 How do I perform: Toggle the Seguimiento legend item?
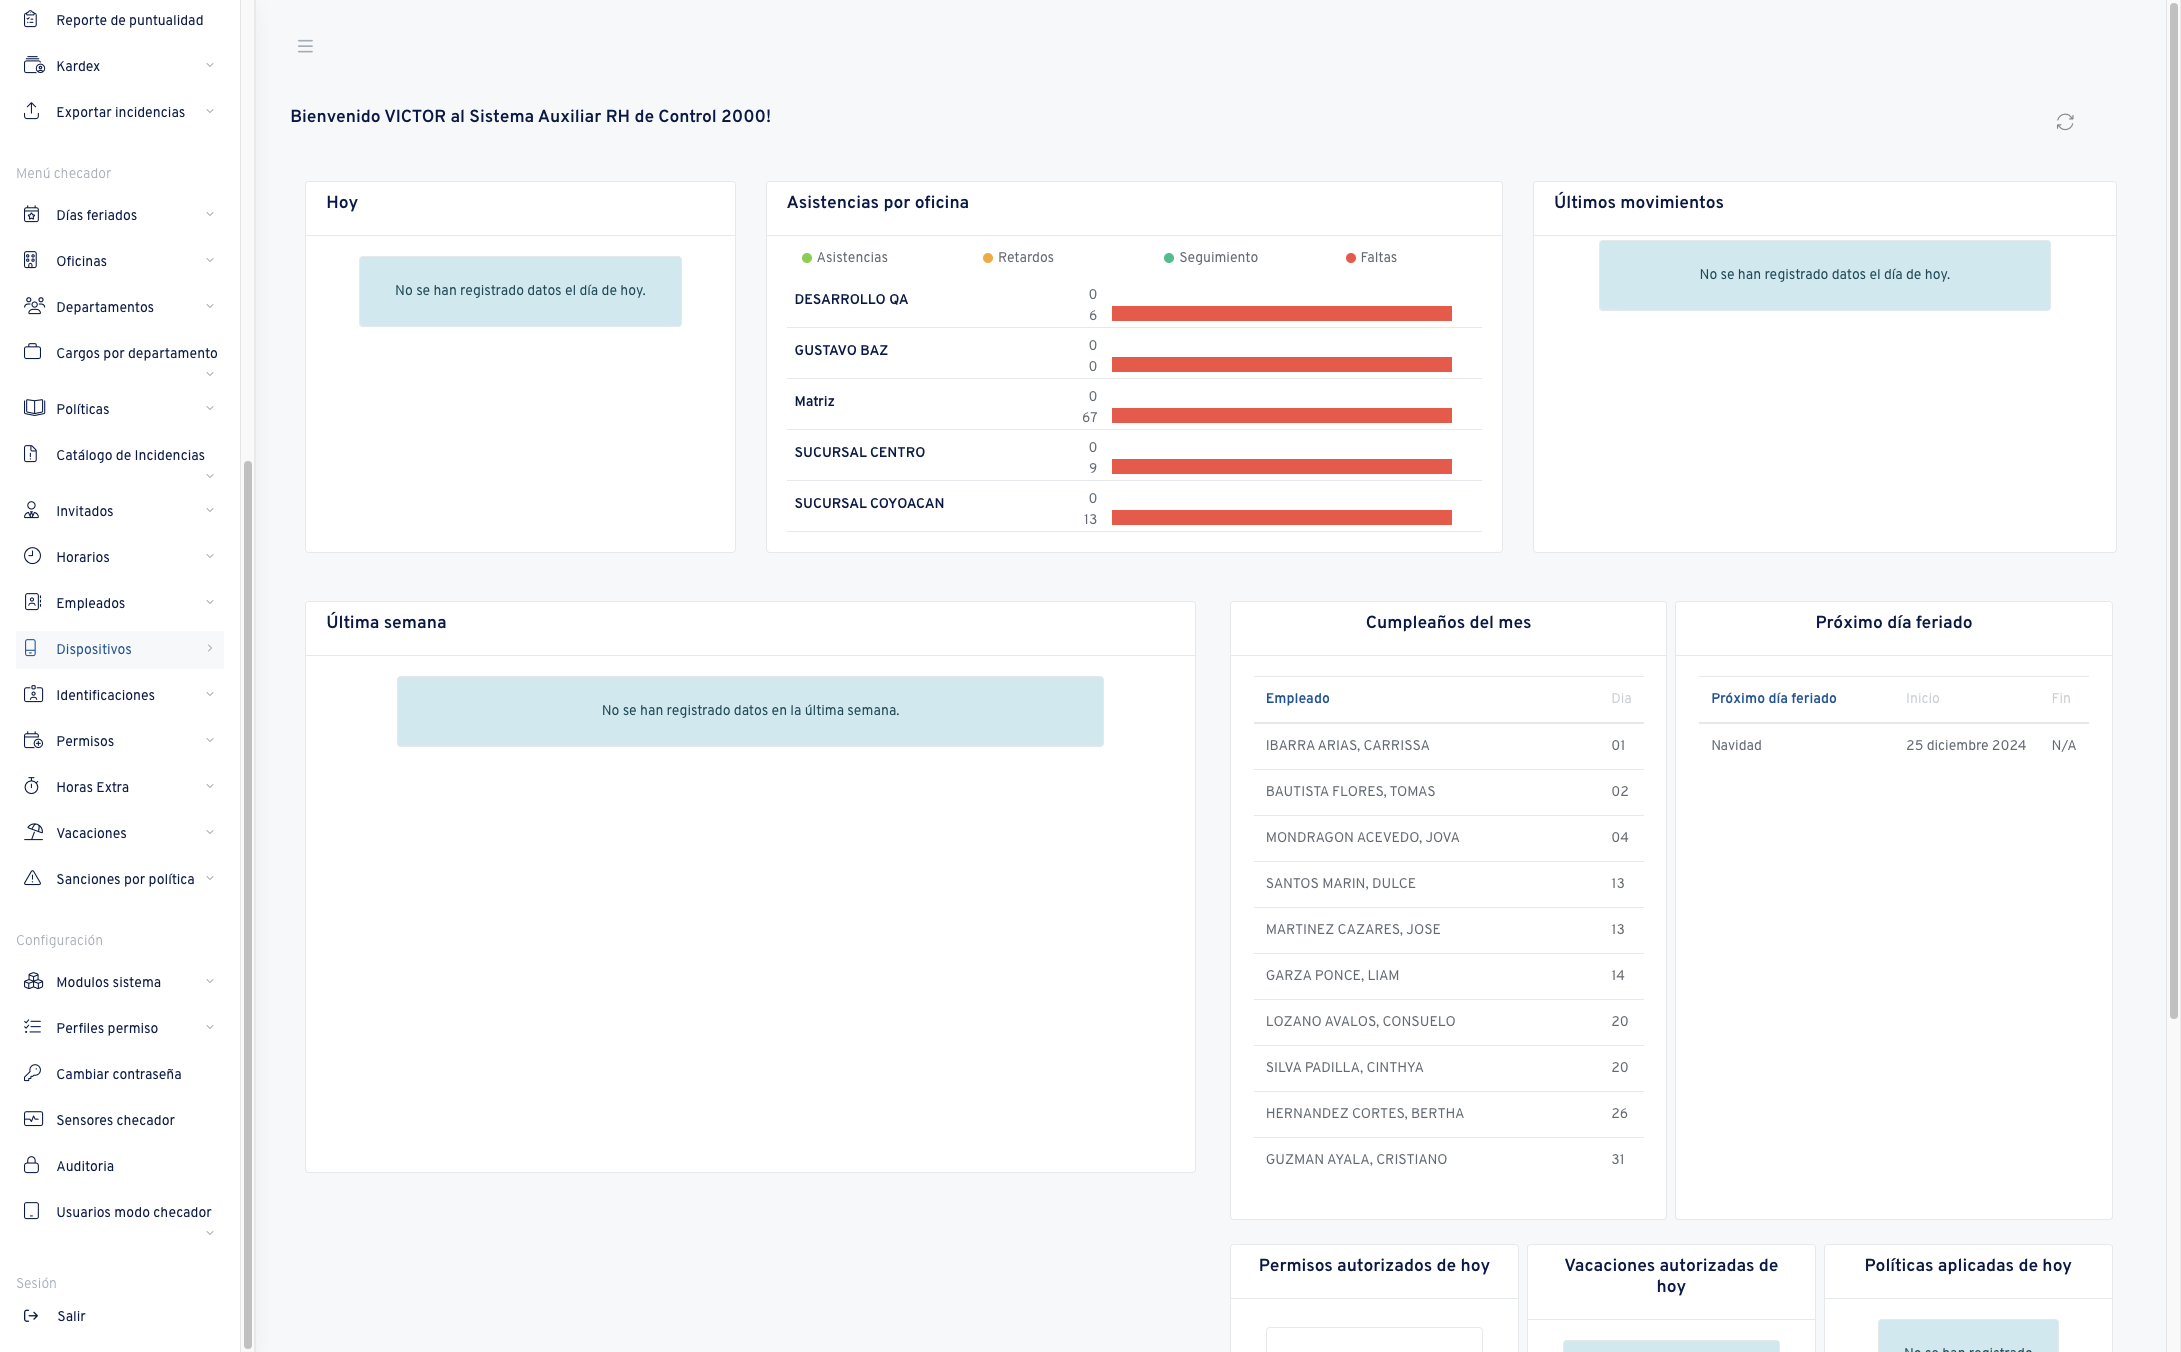(1211, 258)
